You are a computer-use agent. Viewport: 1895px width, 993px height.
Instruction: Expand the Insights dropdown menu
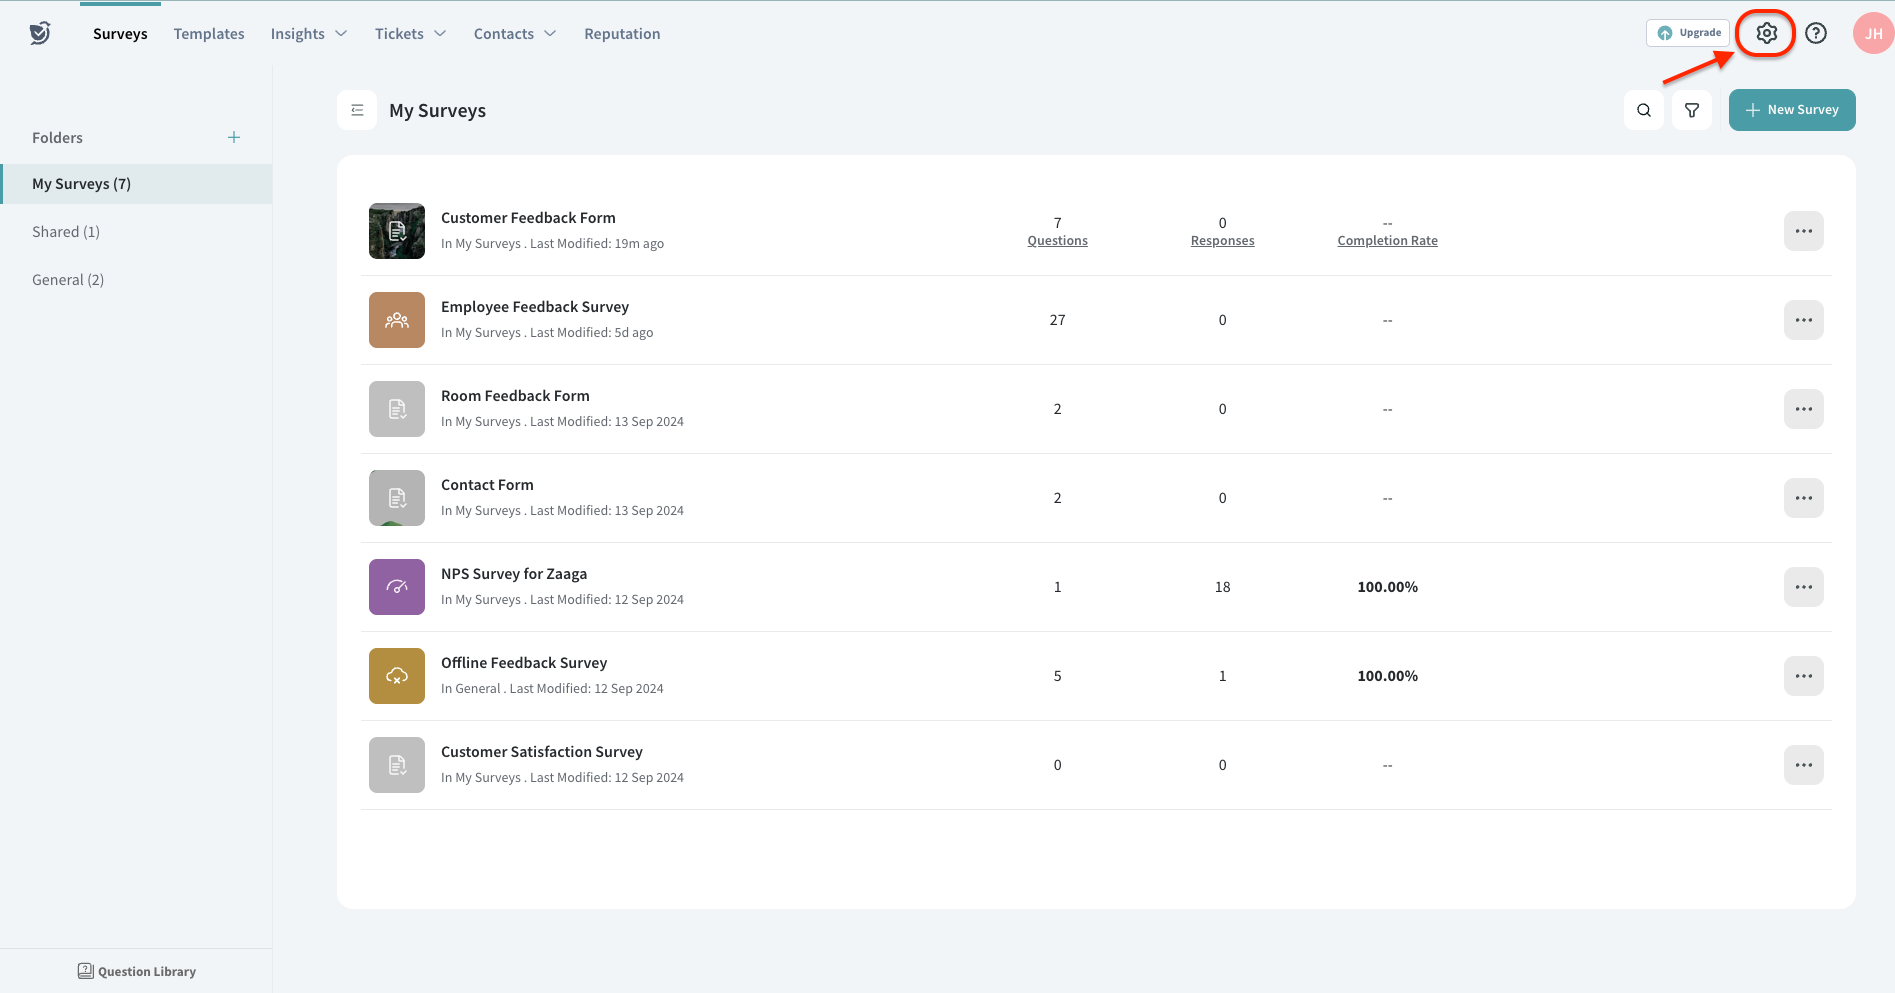pos(308,34)
